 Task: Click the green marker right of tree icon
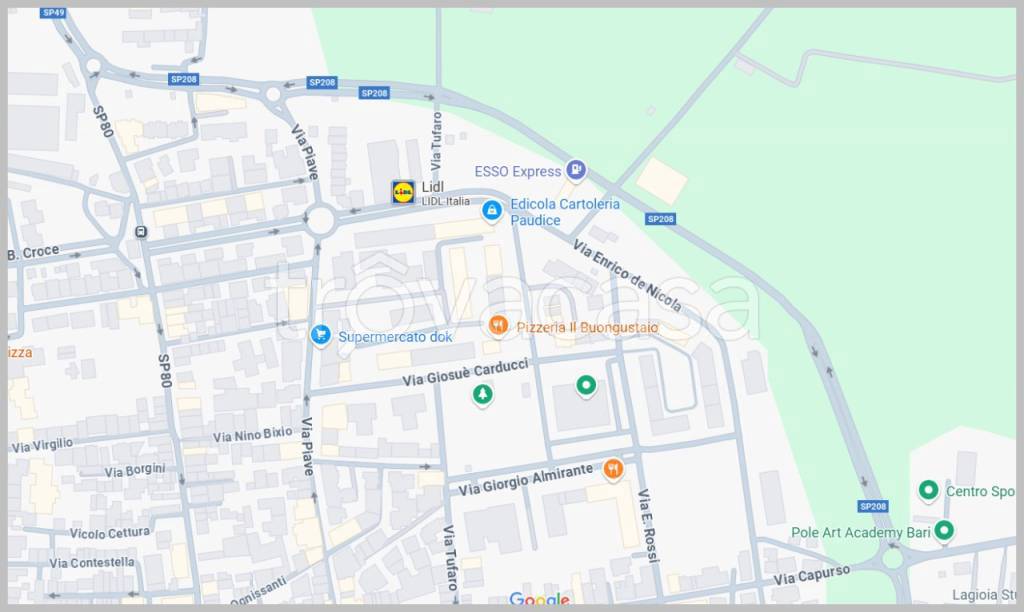(x=586, y=385)
